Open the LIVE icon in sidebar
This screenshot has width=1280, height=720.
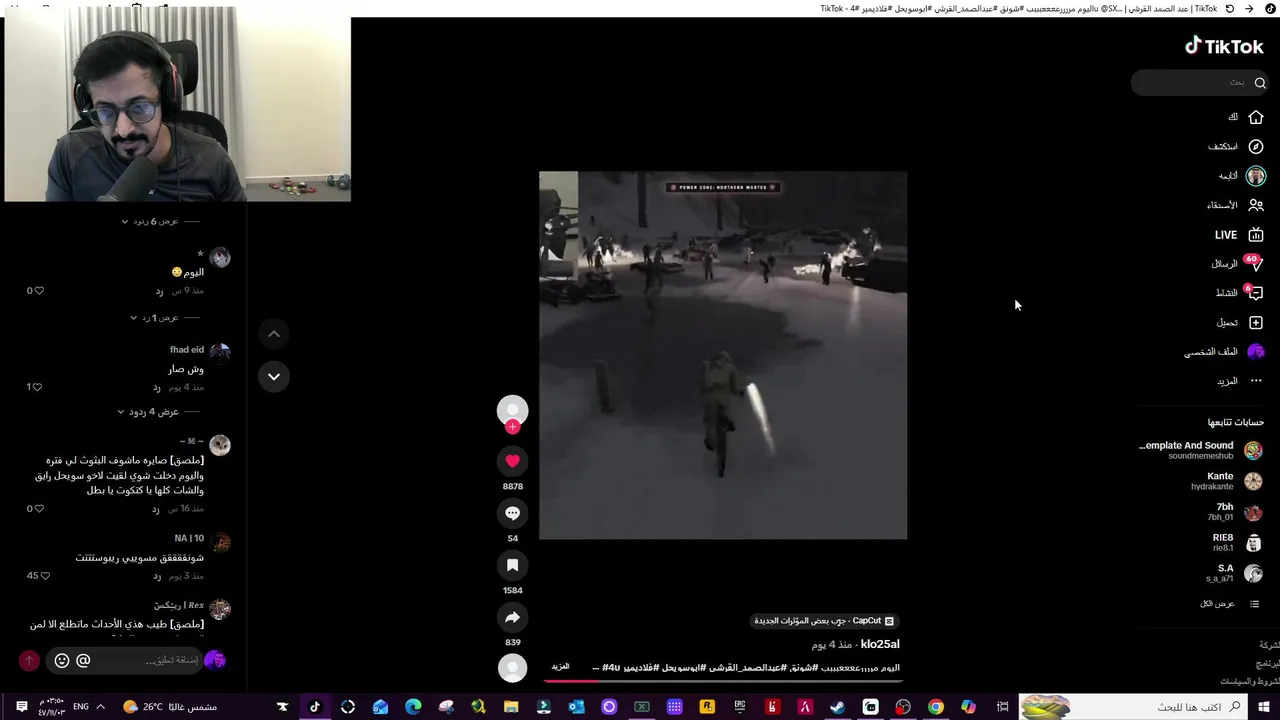(1256, 235)
